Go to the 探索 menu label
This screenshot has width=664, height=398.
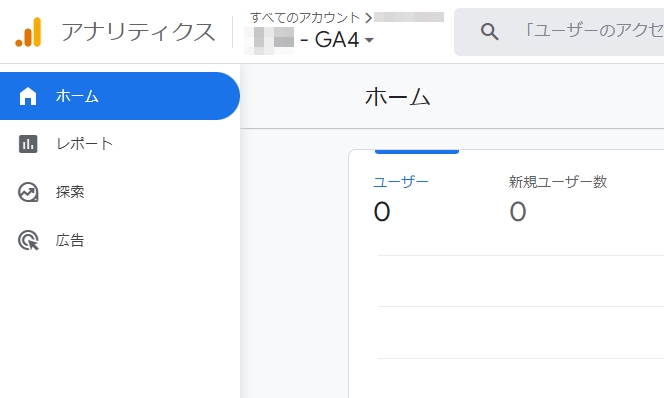(70, 192)
